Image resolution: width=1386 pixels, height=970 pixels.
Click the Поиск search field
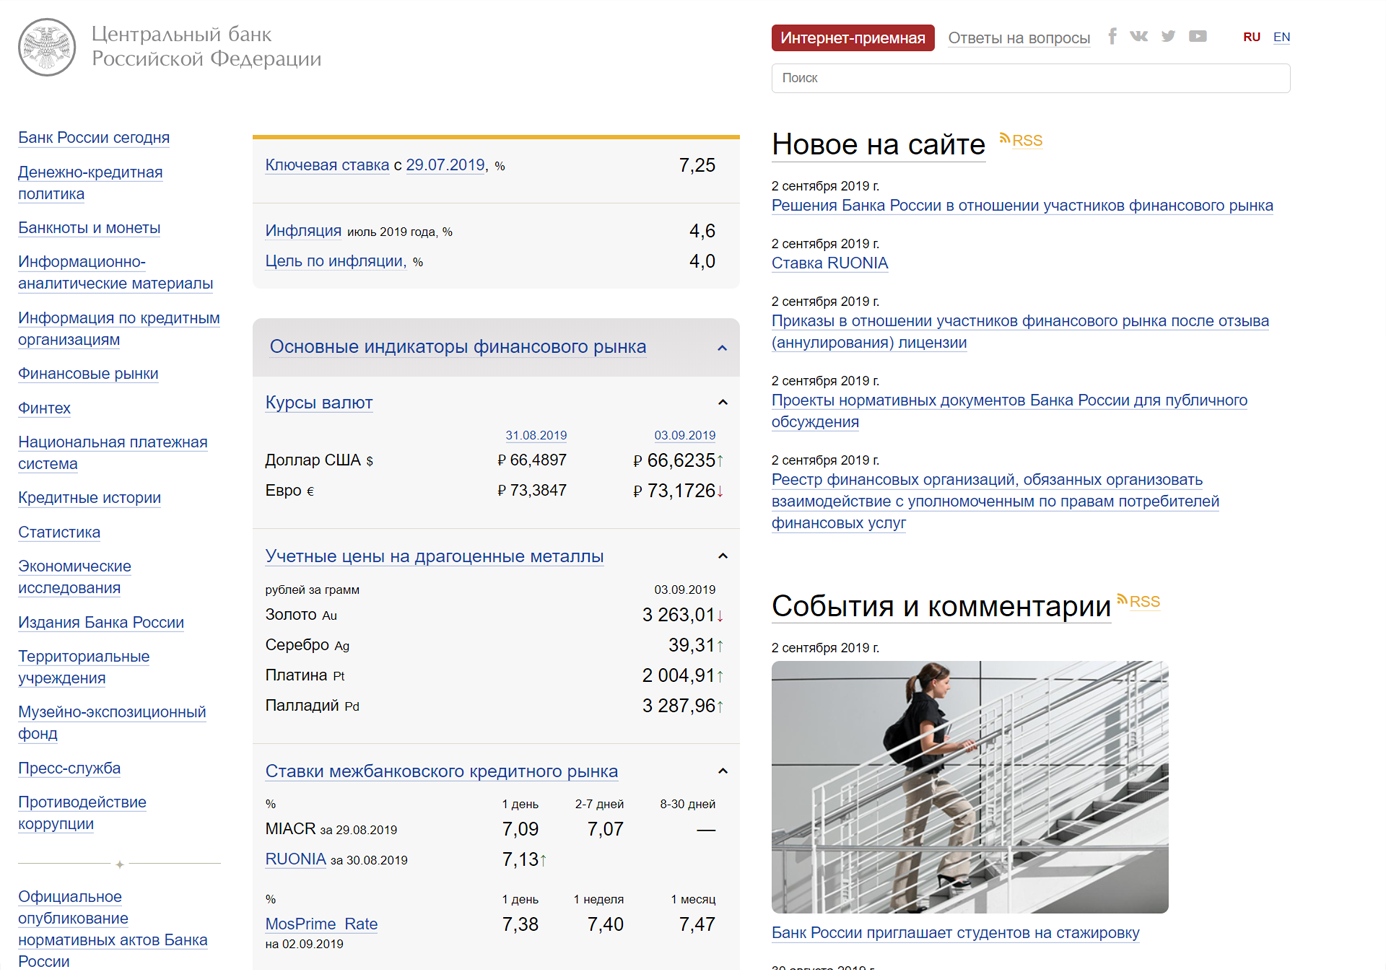[1030, 78]
